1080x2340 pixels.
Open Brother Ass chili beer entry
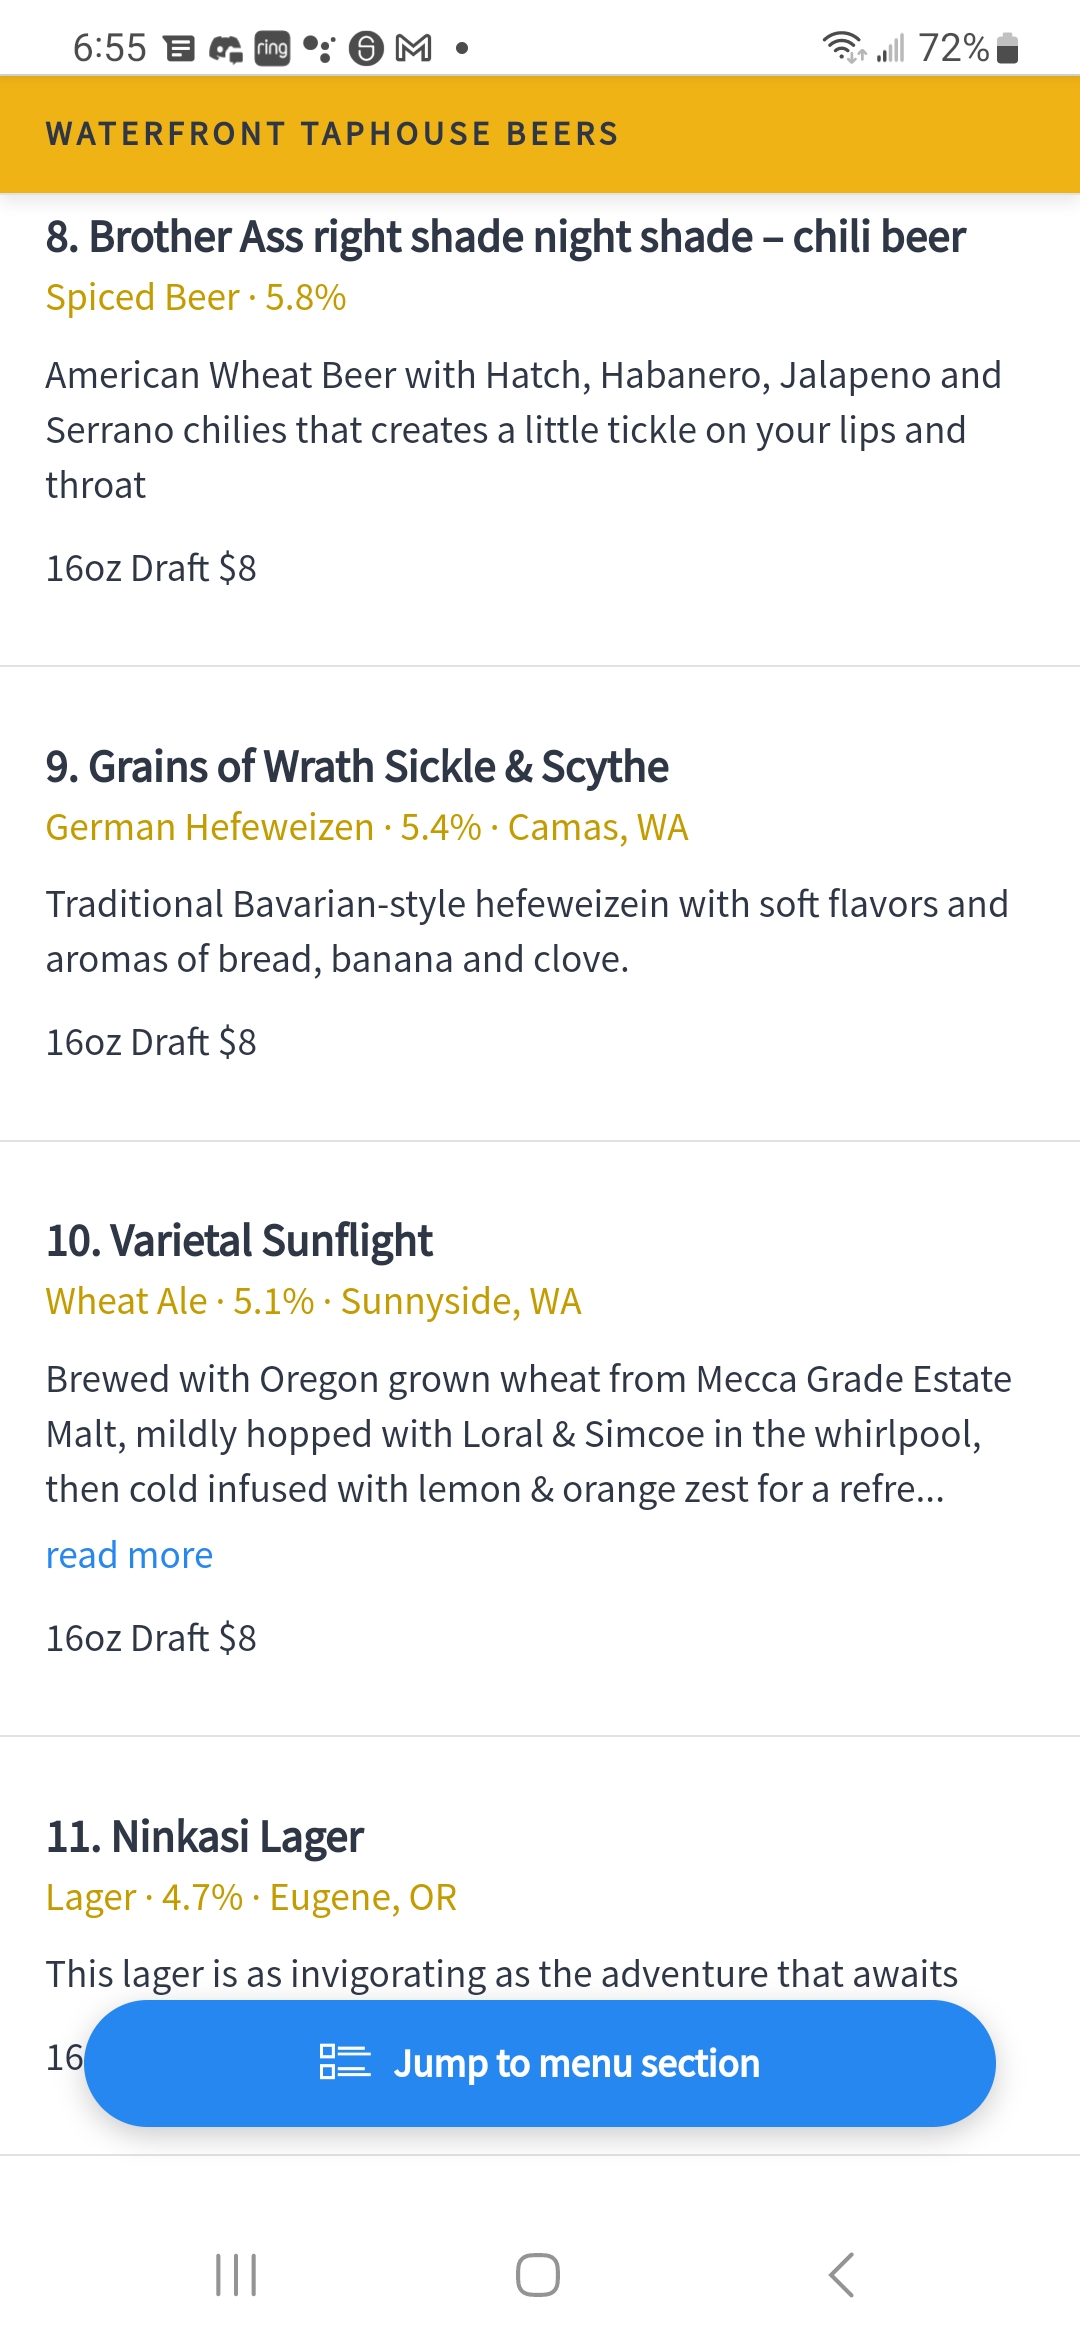[x=505, y=238]
